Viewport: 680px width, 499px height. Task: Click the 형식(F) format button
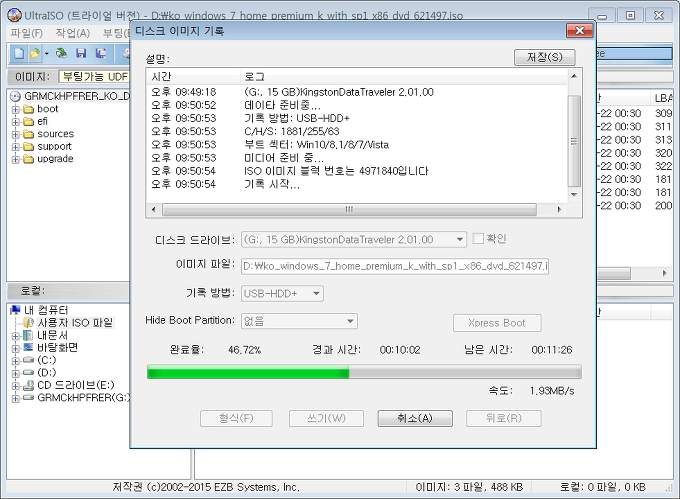(236, 418)
